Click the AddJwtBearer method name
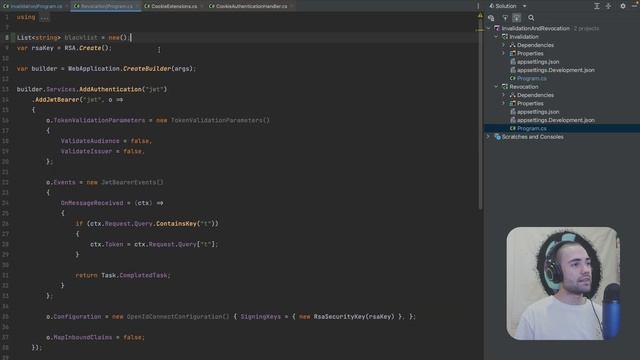This screenshot has height=360, width=640. 58,100
